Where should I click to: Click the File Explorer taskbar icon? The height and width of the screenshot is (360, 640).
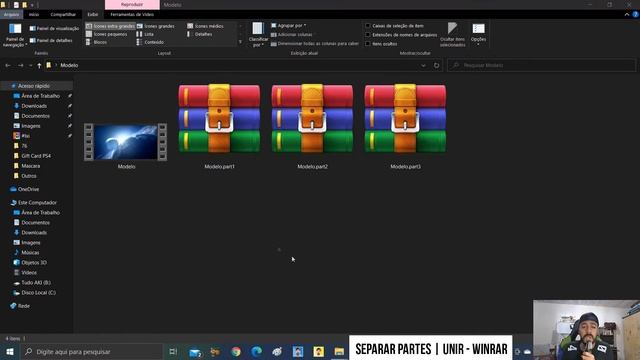[x=339, y=351]
